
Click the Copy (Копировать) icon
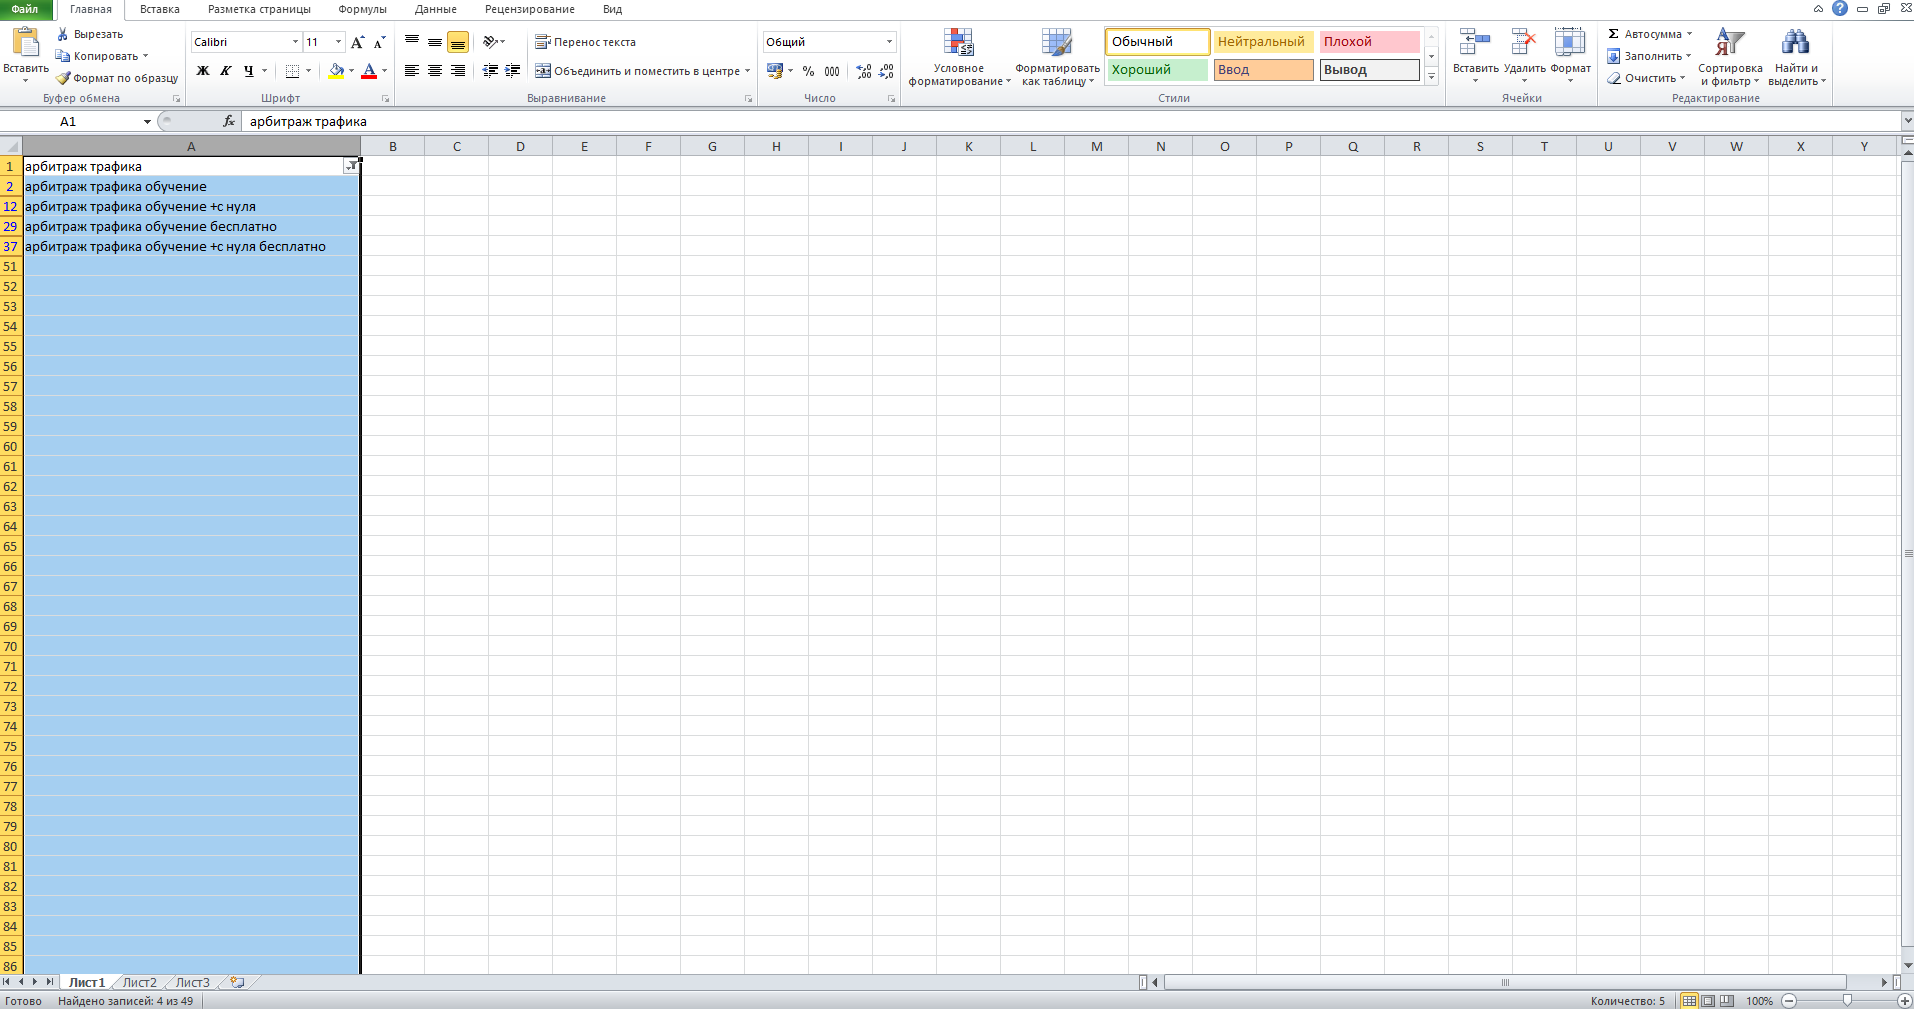(63, 56)
